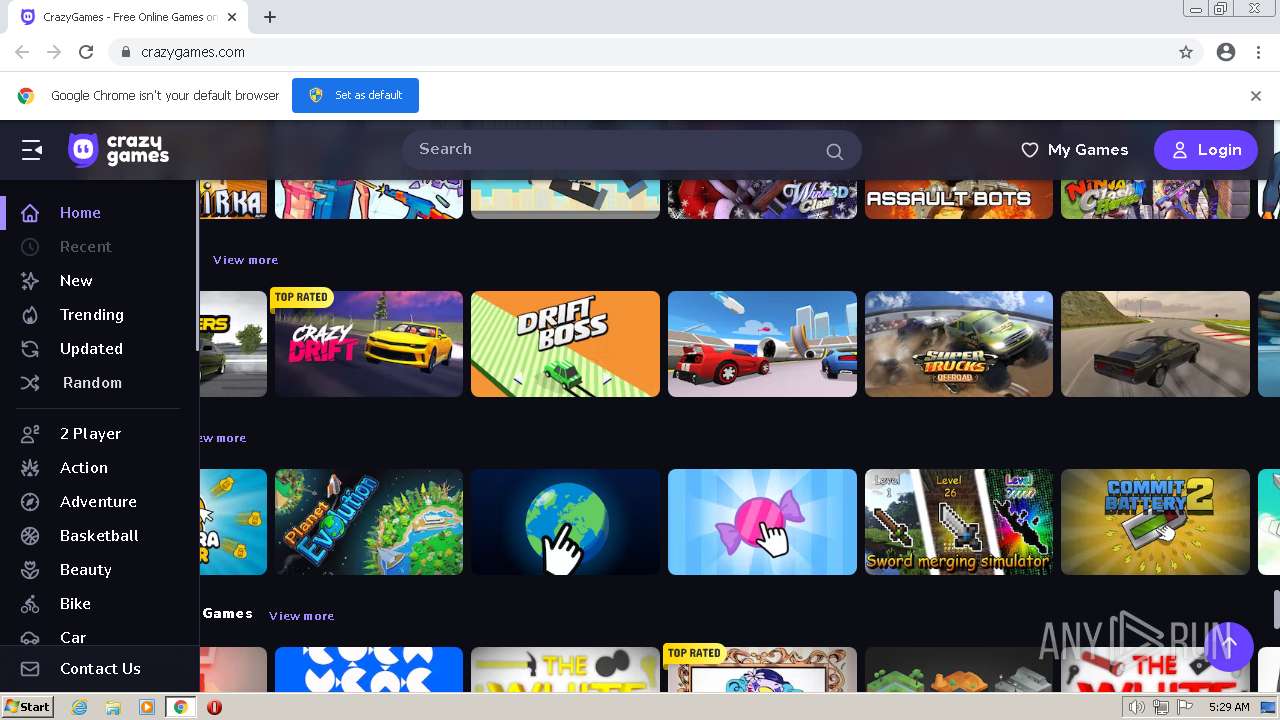Click the Basketball ball icon
The width and height of the screenshot is (1280, 720).
30,536
